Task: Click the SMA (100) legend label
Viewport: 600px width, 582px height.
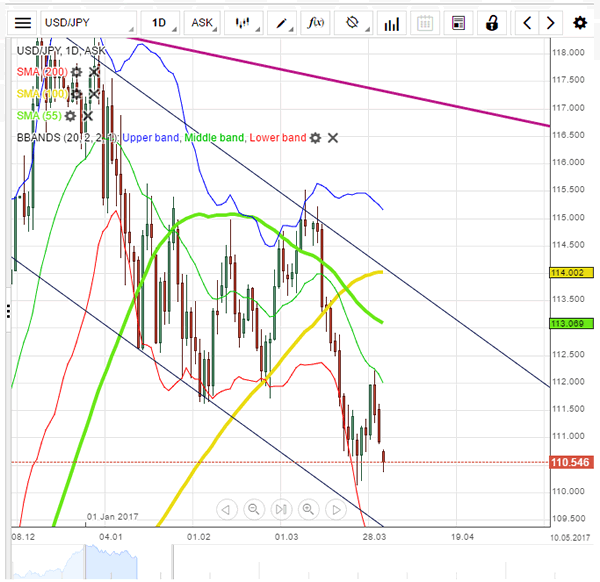Action: tap(42, 94)
